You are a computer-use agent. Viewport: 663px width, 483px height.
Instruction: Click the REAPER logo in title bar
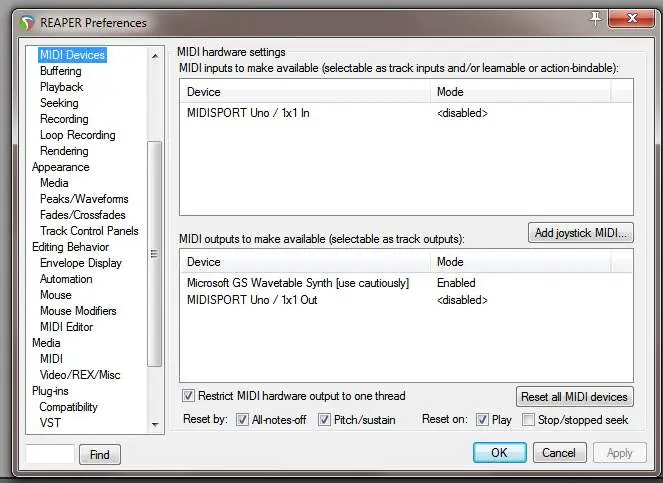coord(27,23)
